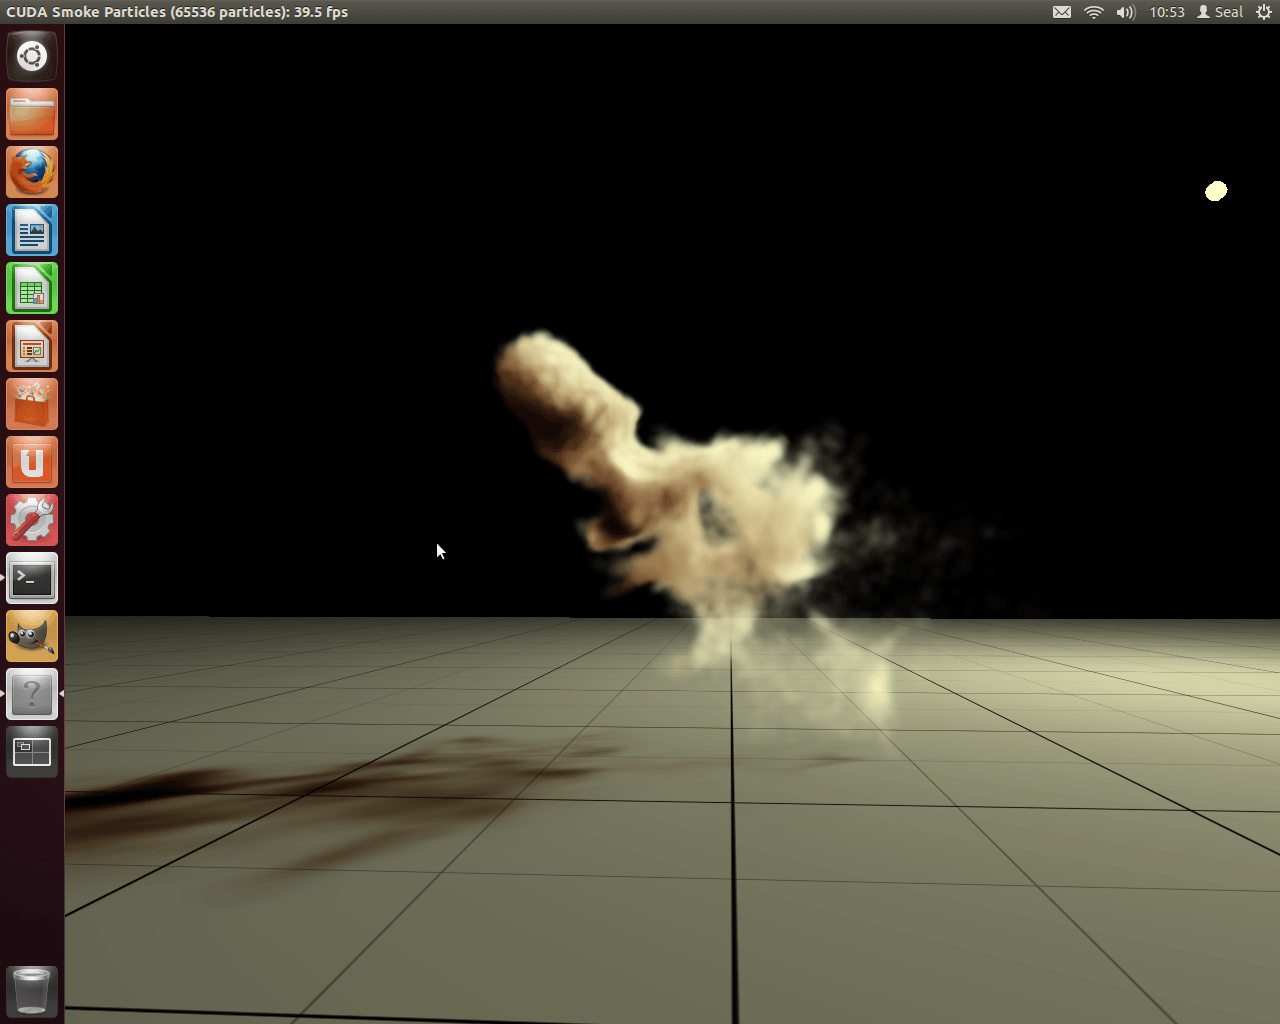This screenshot has width=1280, height=1024.
Task: Open LibreOffice Calc spreadsheet
Action: (x=31, y=287)
